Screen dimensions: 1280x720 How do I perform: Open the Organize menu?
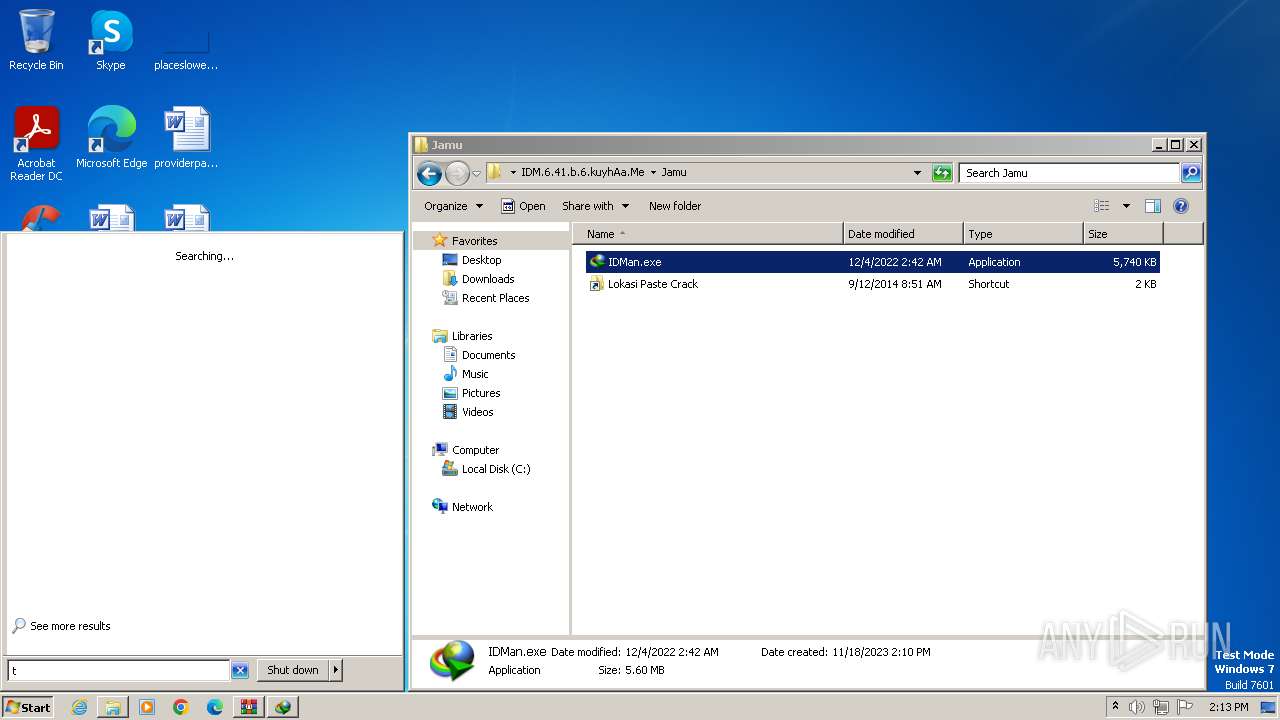tap(453, 206)
